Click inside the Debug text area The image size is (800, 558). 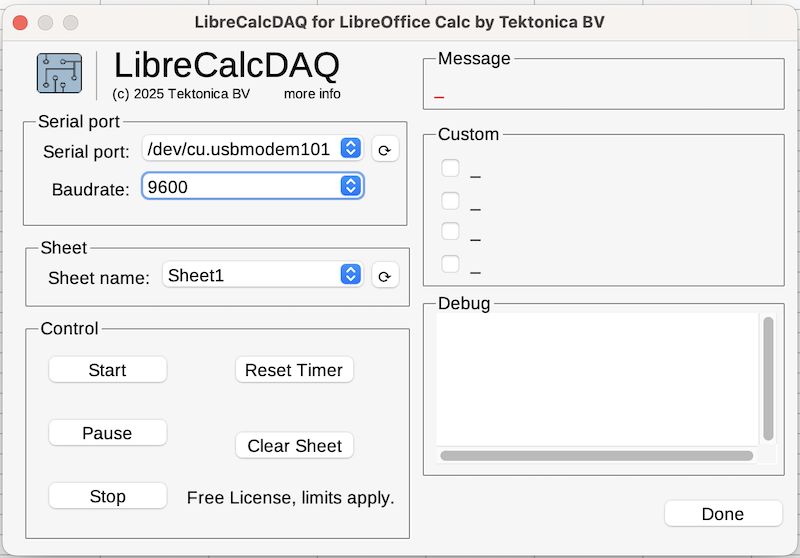pos(597,379)
